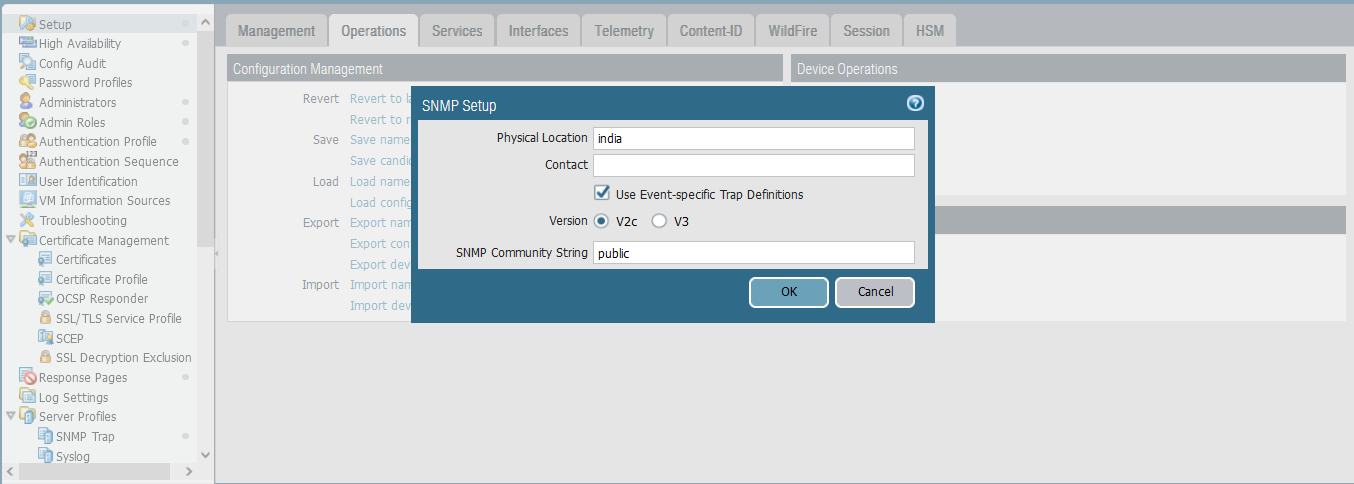Select Troubleshooting in the sidebar

coord(83,220)
